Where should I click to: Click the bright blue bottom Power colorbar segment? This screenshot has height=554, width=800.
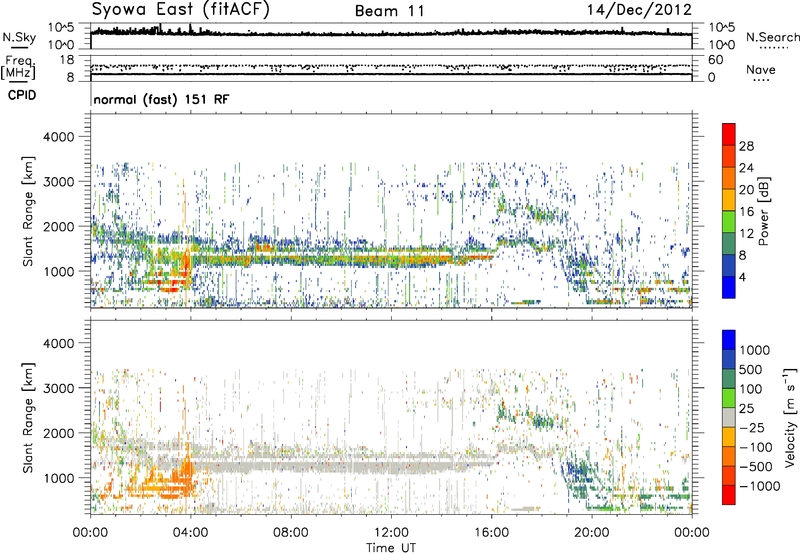coord(729,287)
